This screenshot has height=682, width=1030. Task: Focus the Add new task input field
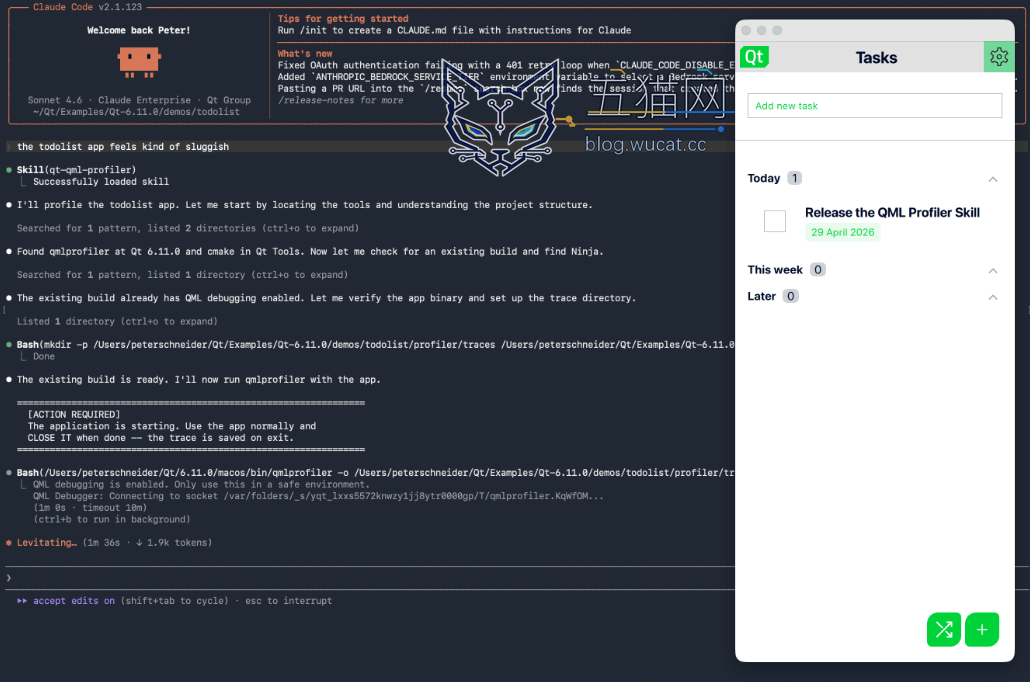pos(874,106)
